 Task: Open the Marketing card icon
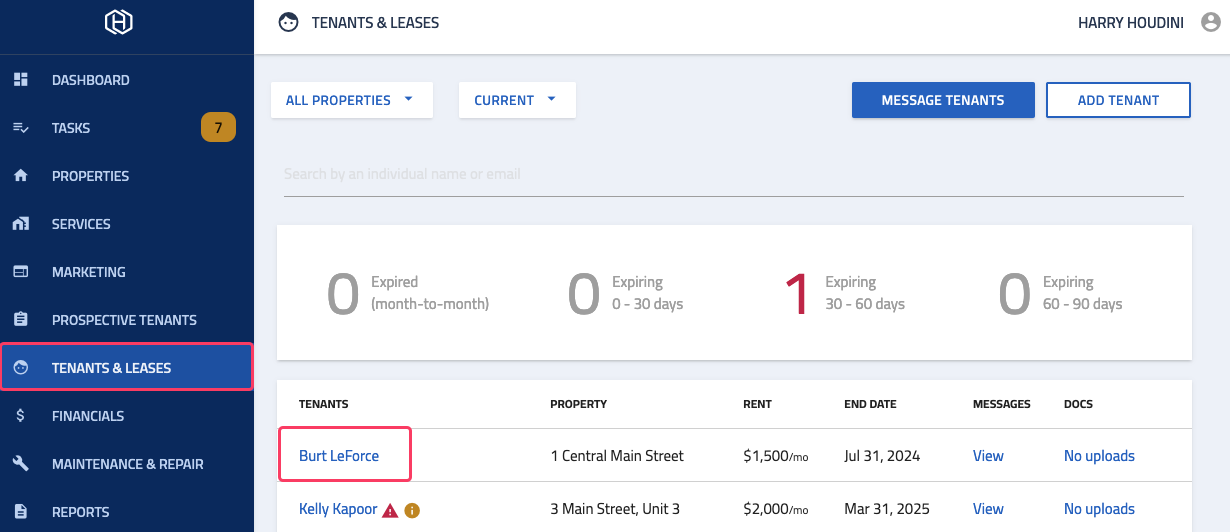tap(20, 271)
